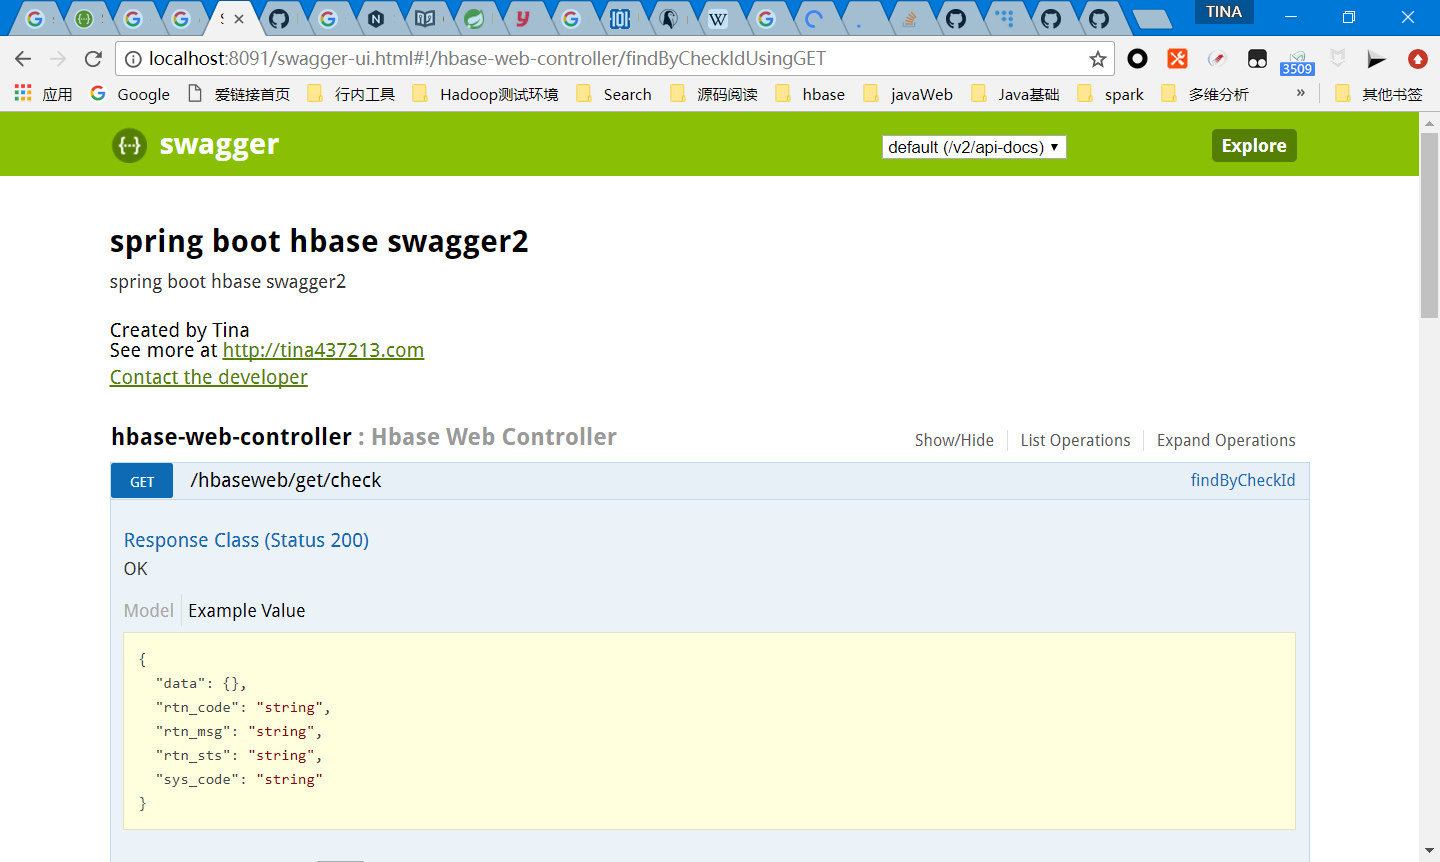The image size is (1440, 862).
Task: Open the Search bookmark folder
Action: click(x=614, y=94)
